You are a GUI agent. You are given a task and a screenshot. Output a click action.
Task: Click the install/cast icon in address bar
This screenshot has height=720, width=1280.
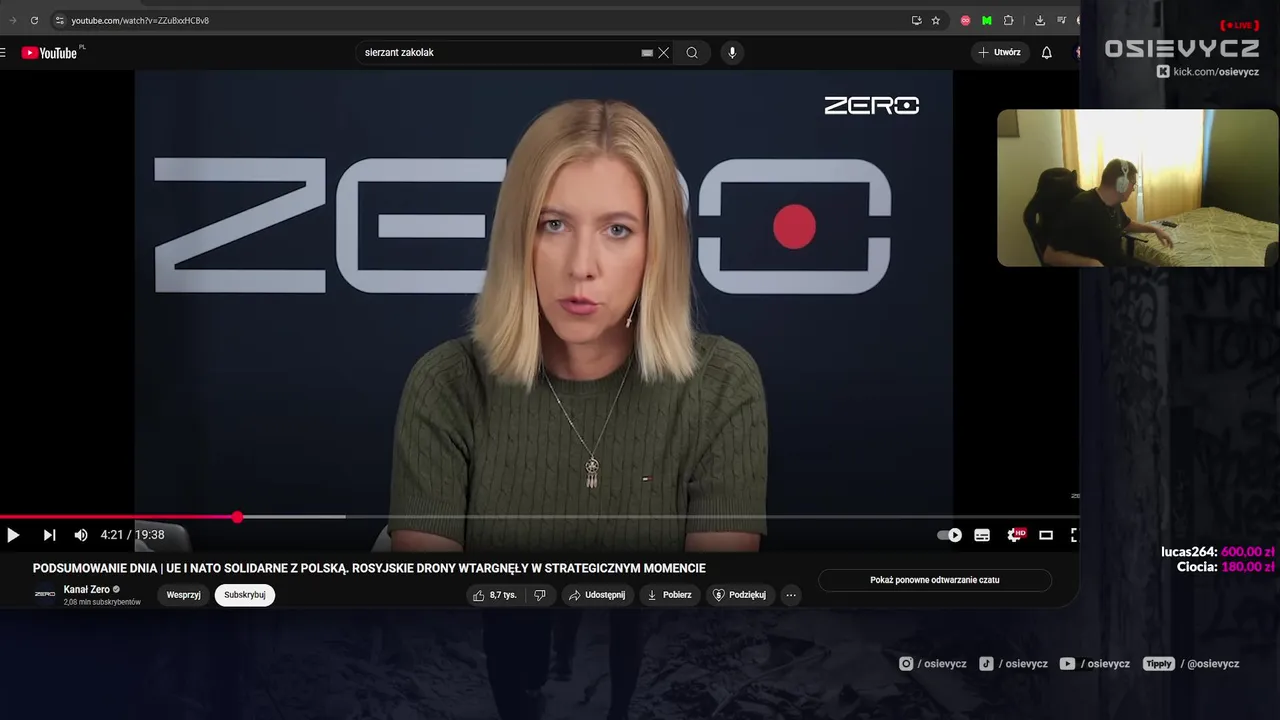(916, 20)
